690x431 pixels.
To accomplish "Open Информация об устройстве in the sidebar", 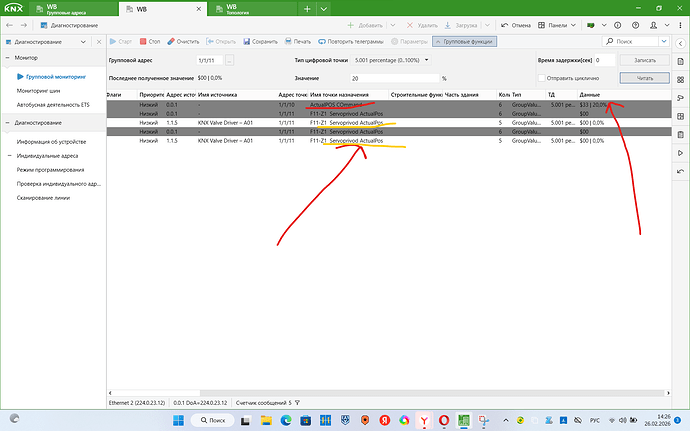I will coord(51,142).
